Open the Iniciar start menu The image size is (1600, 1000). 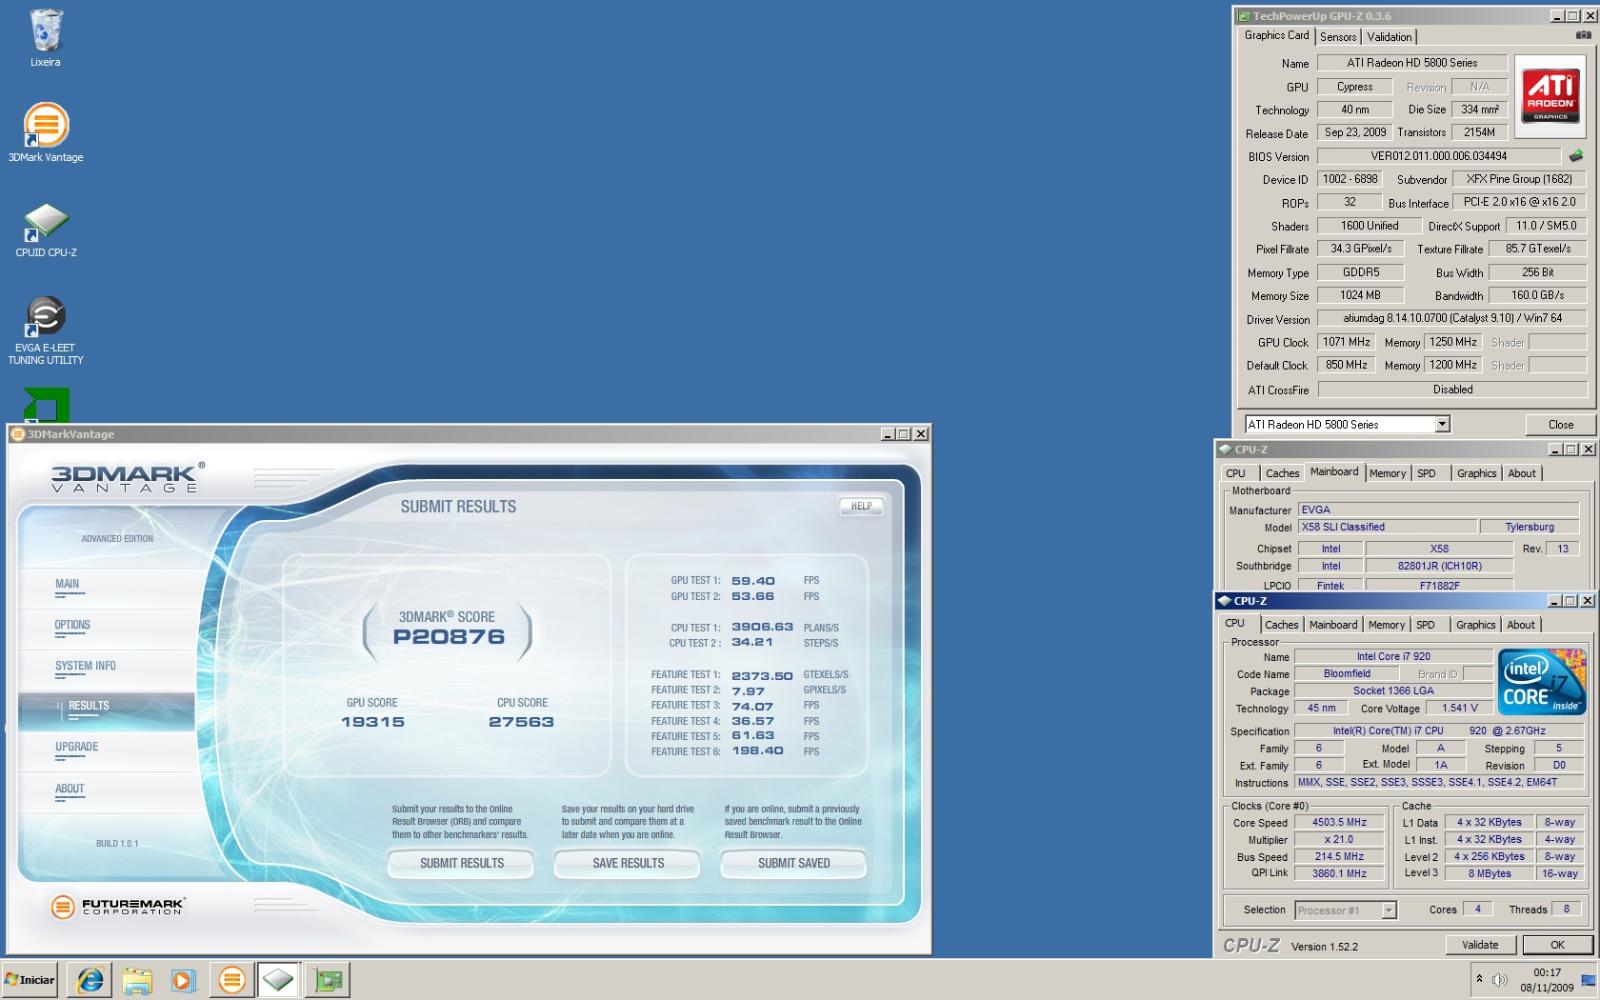pyautogui.click(x=30, y=980)
